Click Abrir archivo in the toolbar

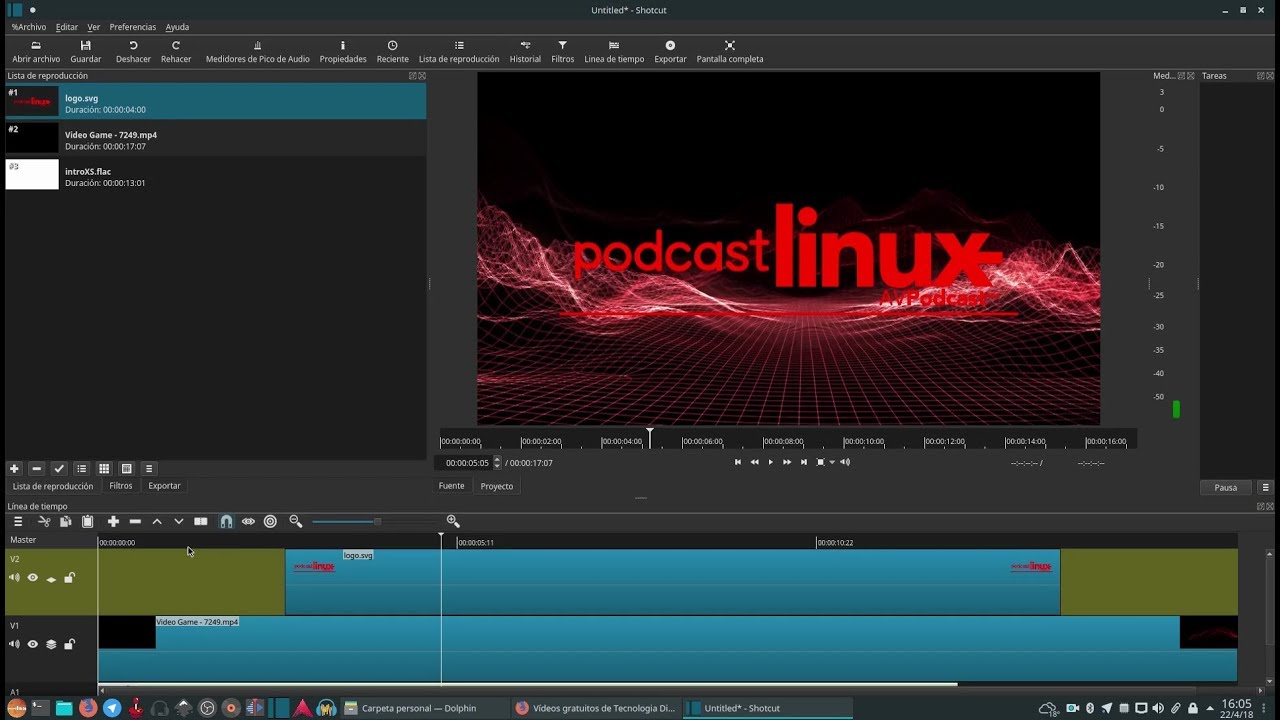pyautogui.click(x=36, y=52)
